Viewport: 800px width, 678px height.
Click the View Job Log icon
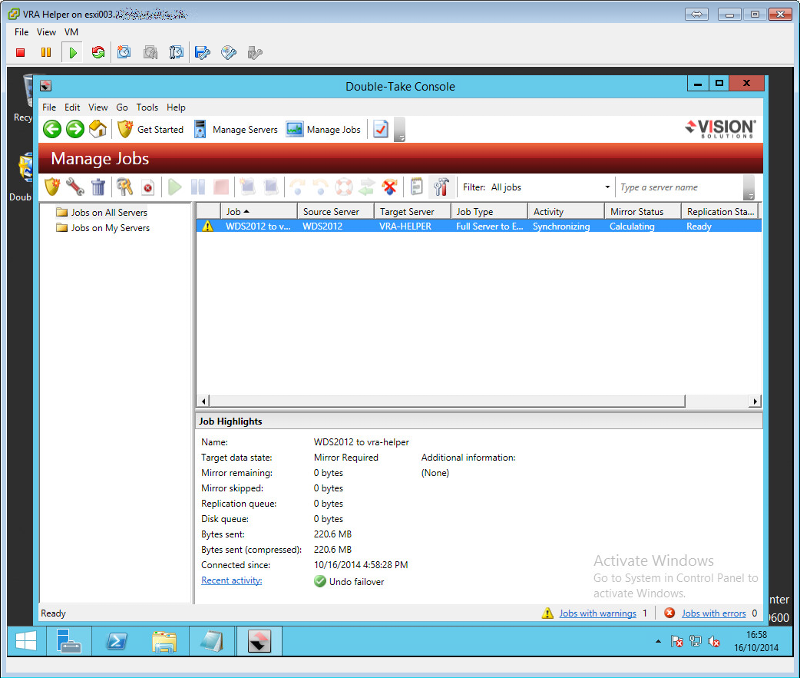click(x=147, y=187)
